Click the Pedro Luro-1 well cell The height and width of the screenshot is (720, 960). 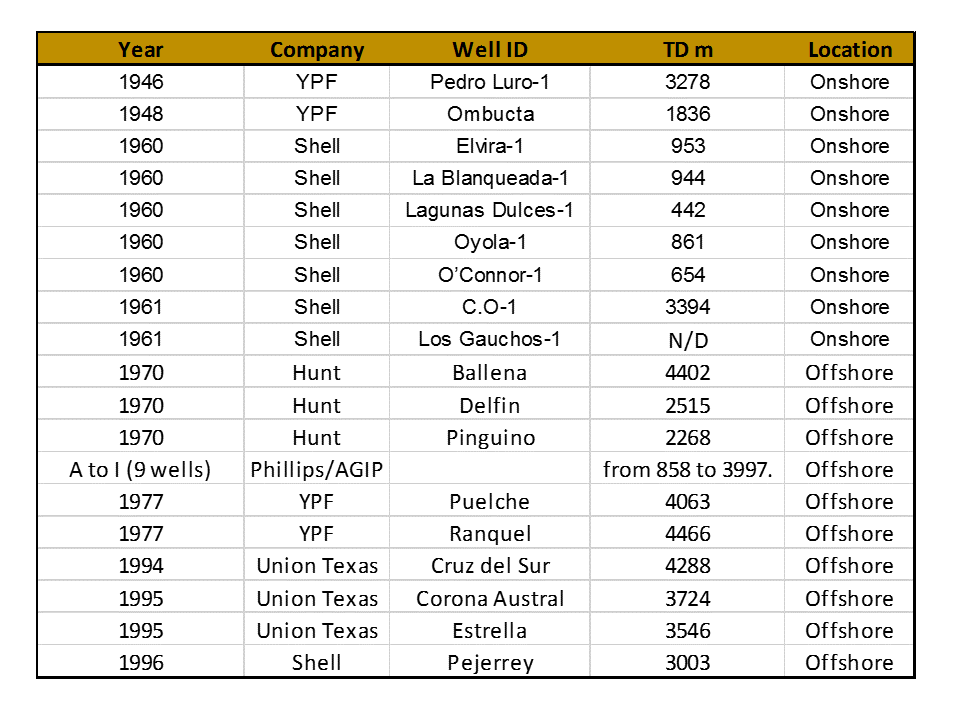(490, 82)
